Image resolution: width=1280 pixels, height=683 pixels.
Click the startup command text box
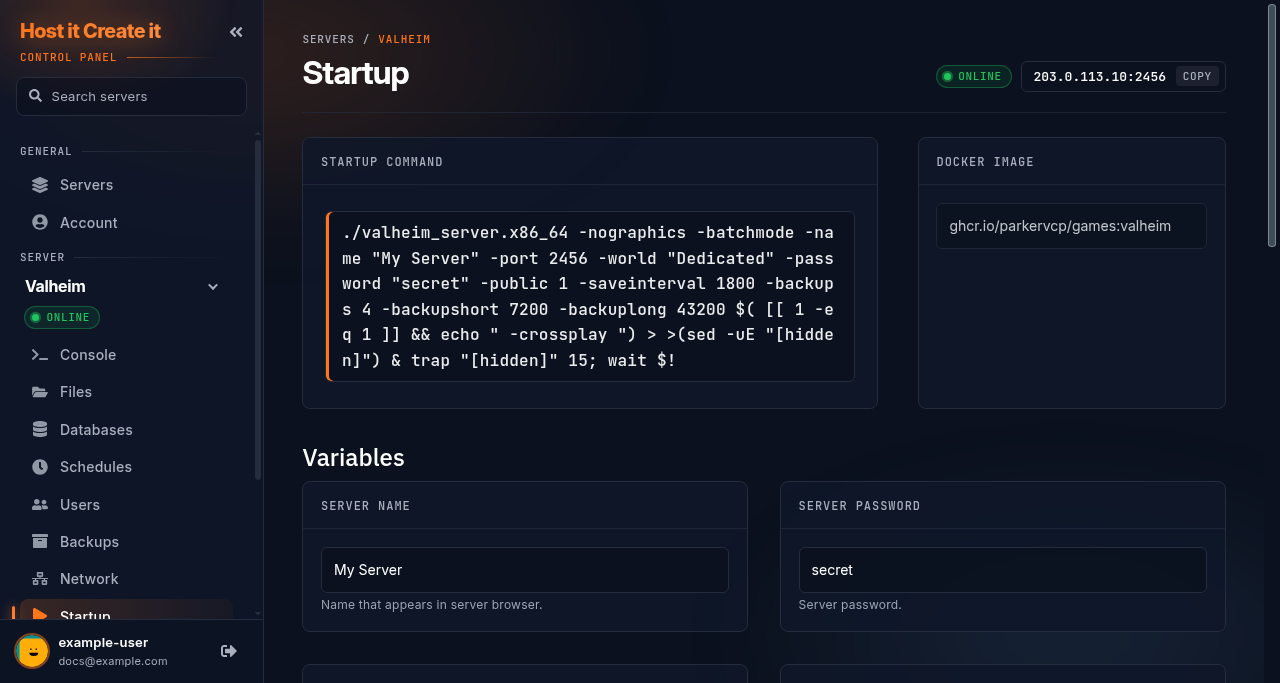(x=590, y=296)
